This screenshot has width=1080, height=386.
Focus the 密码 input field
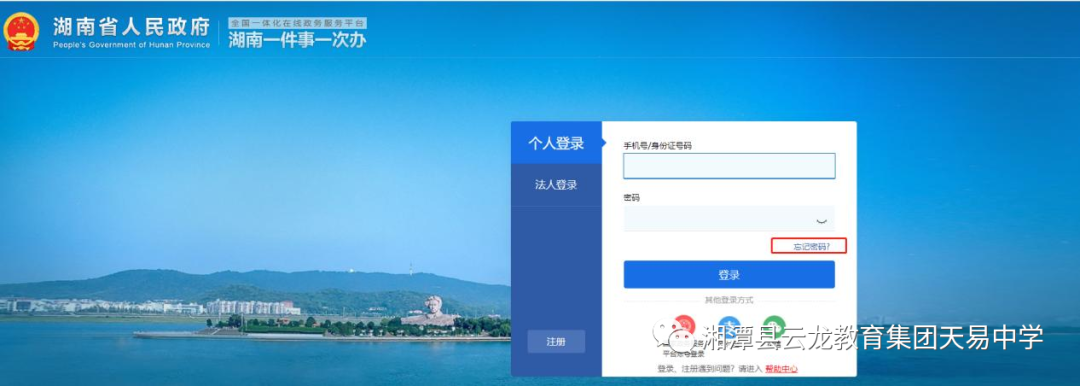pyautogui.click(x=729, y=219)
